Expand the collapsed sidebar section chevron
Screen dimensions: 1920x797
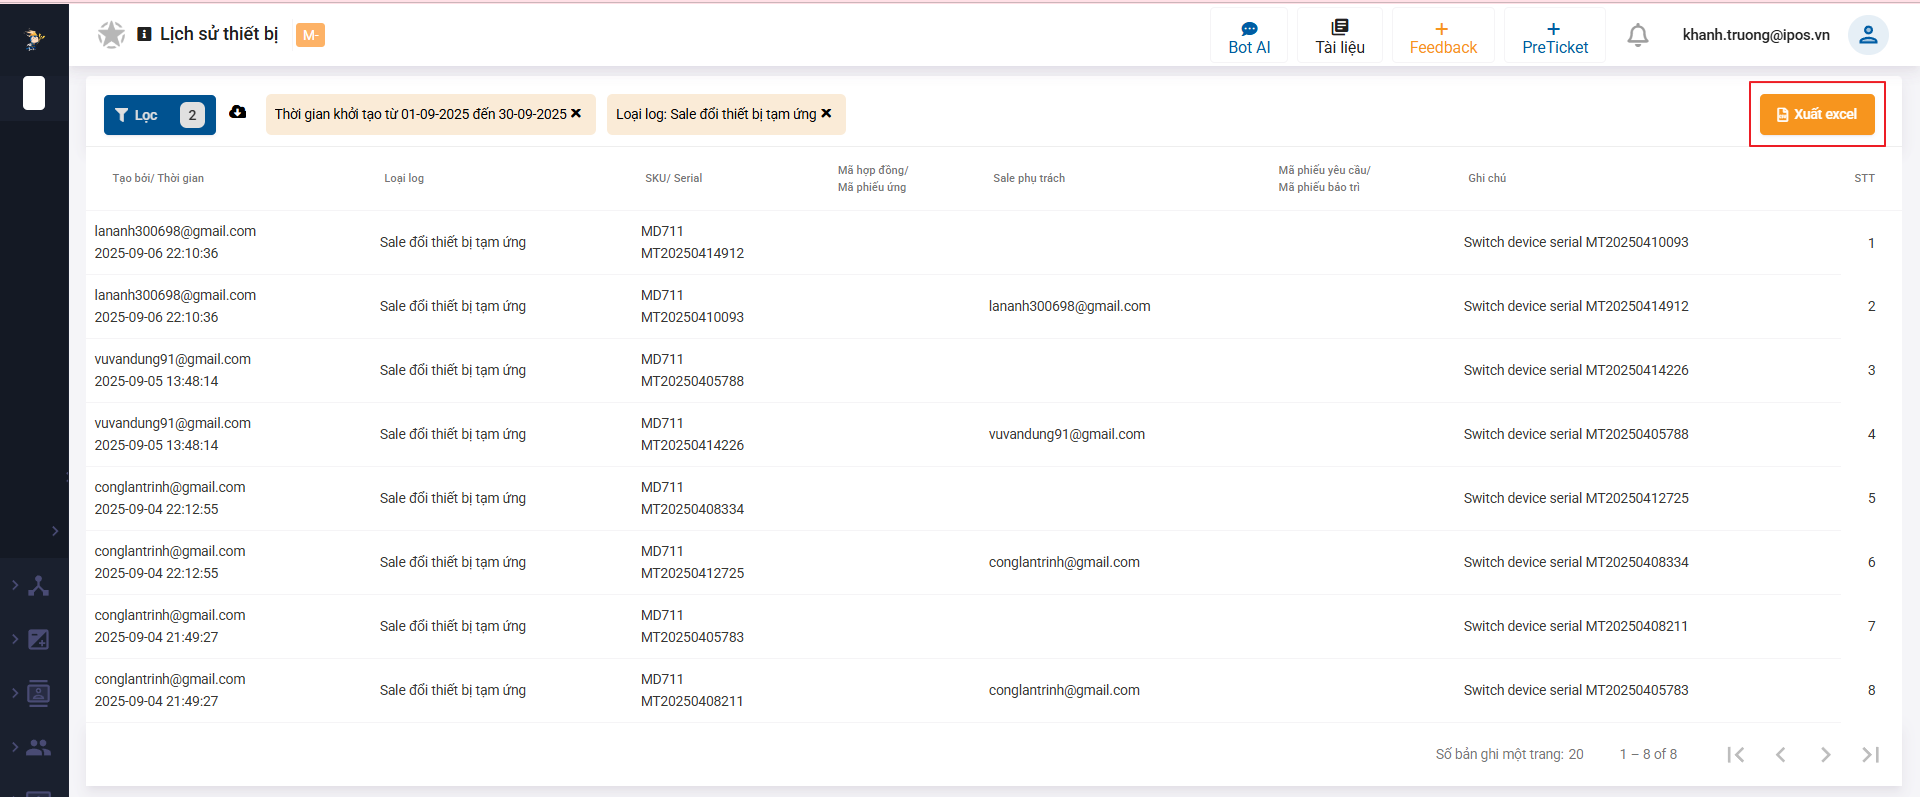click(55, 531)
